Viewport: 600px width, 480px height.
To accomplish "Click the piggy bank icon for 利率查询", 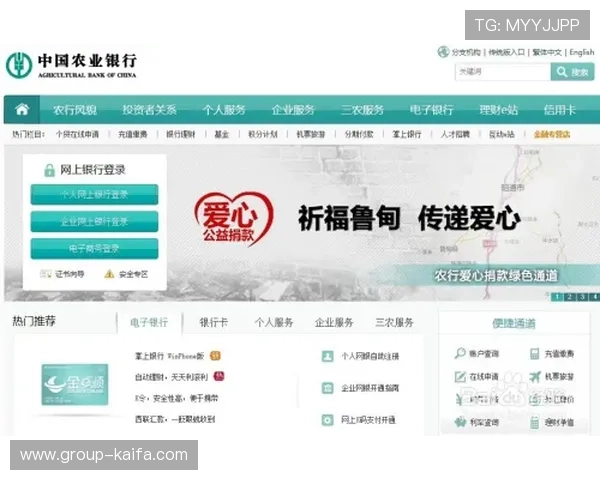I will [460, 422].
